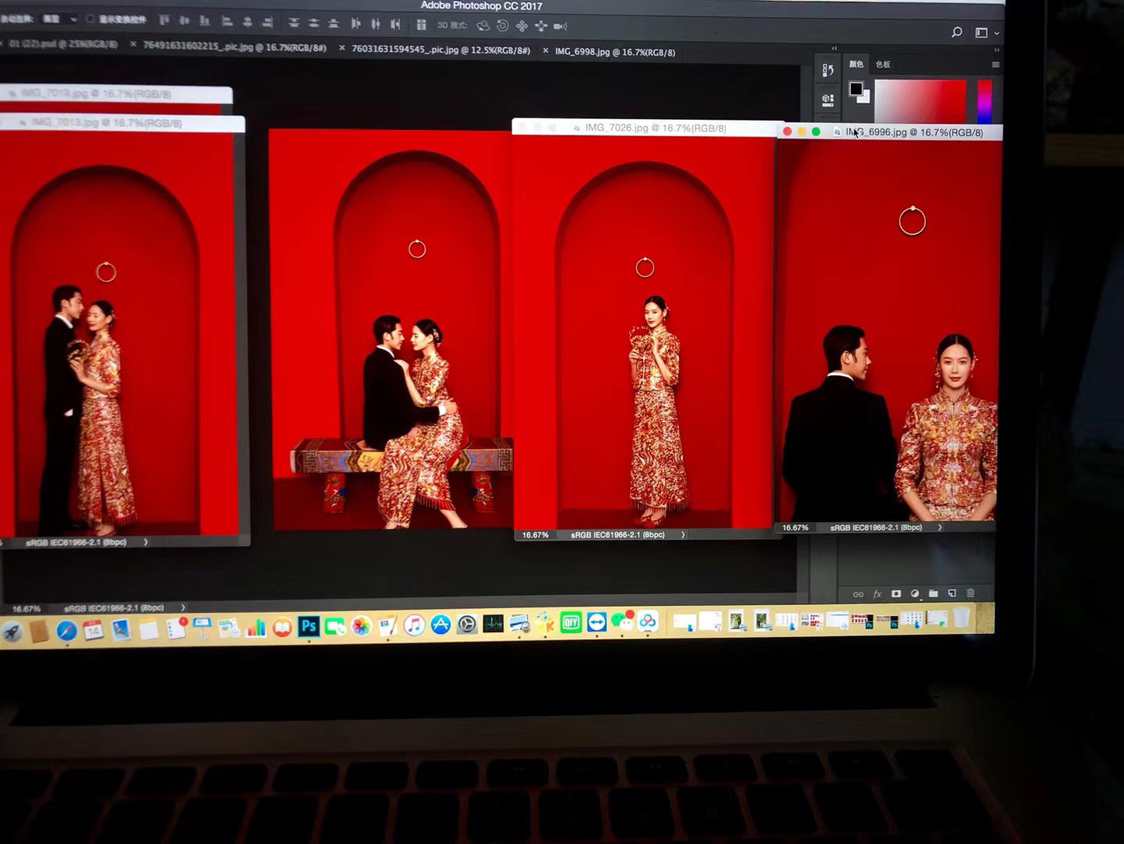The width and height of the screenshot is (1124, 844).
Task: Click the delete layer trash icon
Action: 971,593
